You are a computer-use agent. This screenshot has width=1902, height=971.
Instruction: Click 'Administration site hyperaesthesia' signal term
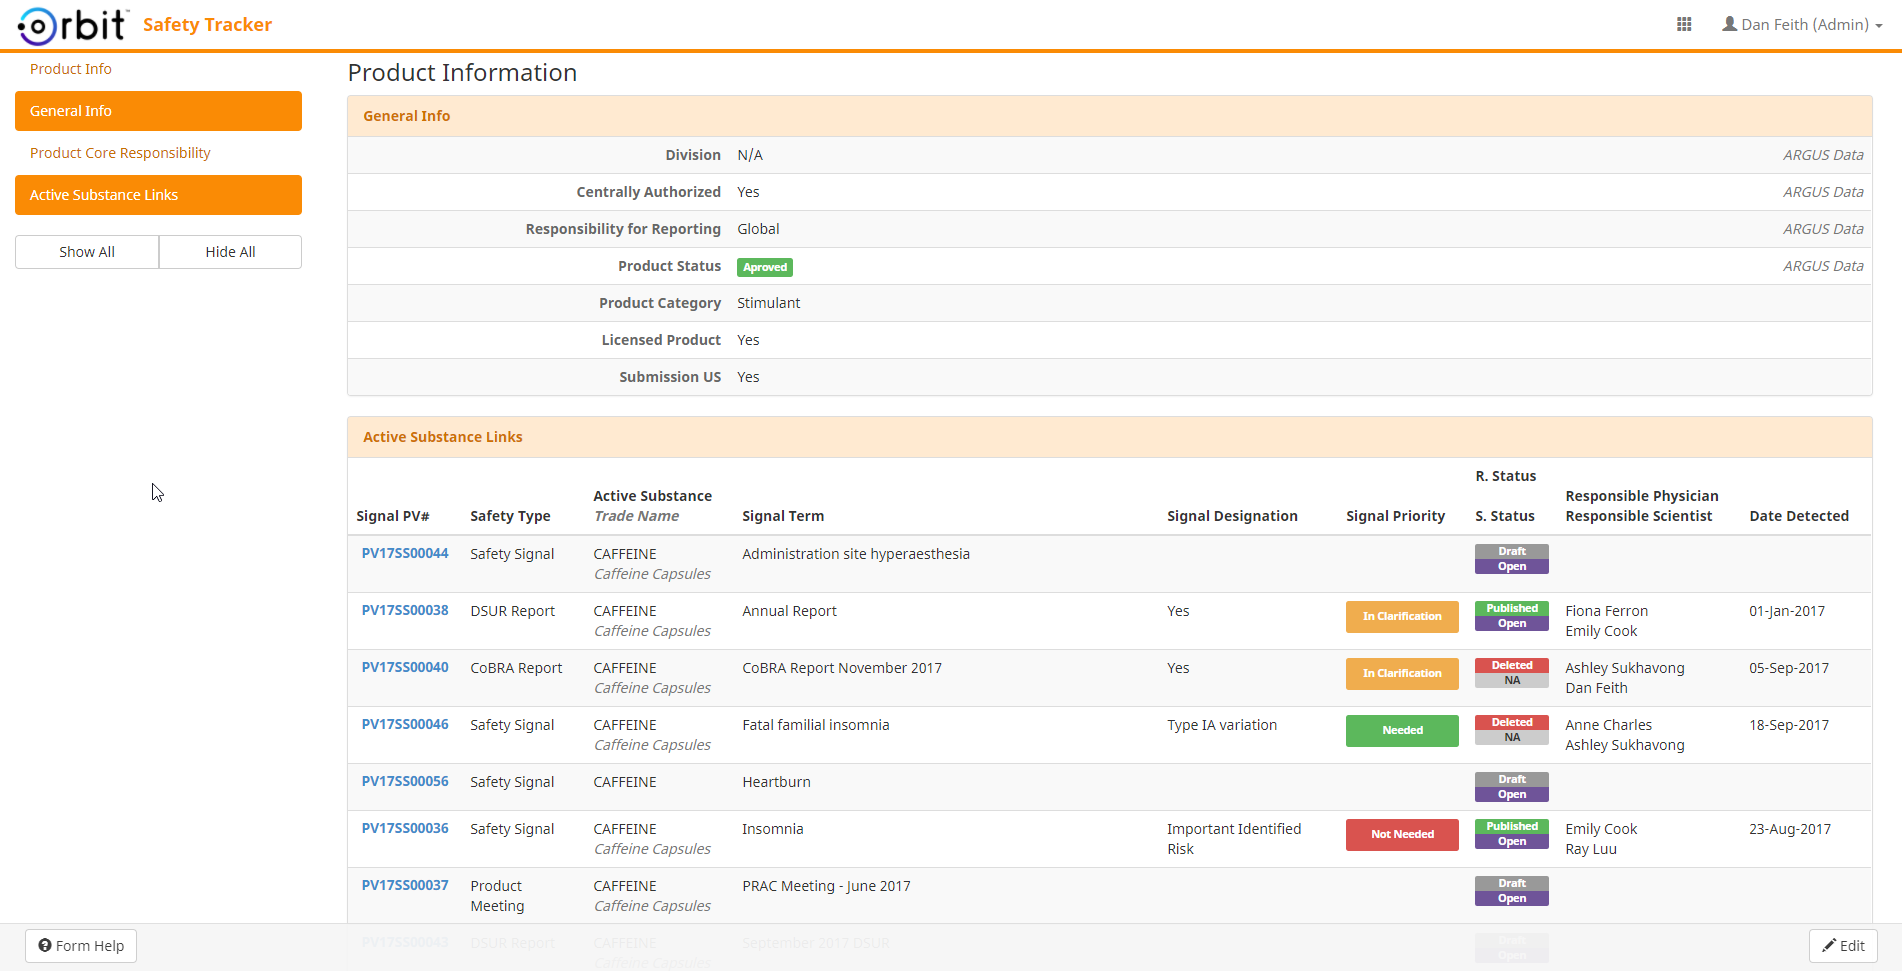[856, 554]
